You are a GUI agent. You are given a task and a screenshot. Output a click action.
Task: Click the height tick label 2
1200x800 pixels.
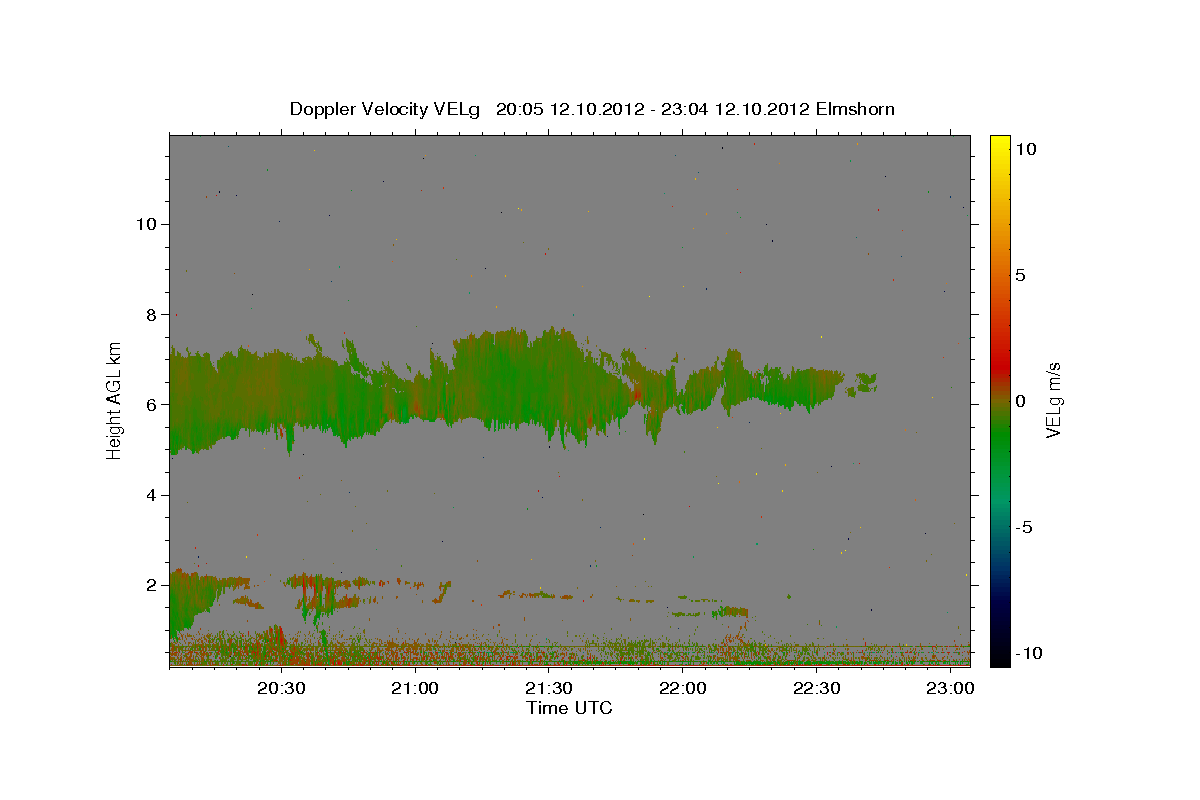point(152,585)
